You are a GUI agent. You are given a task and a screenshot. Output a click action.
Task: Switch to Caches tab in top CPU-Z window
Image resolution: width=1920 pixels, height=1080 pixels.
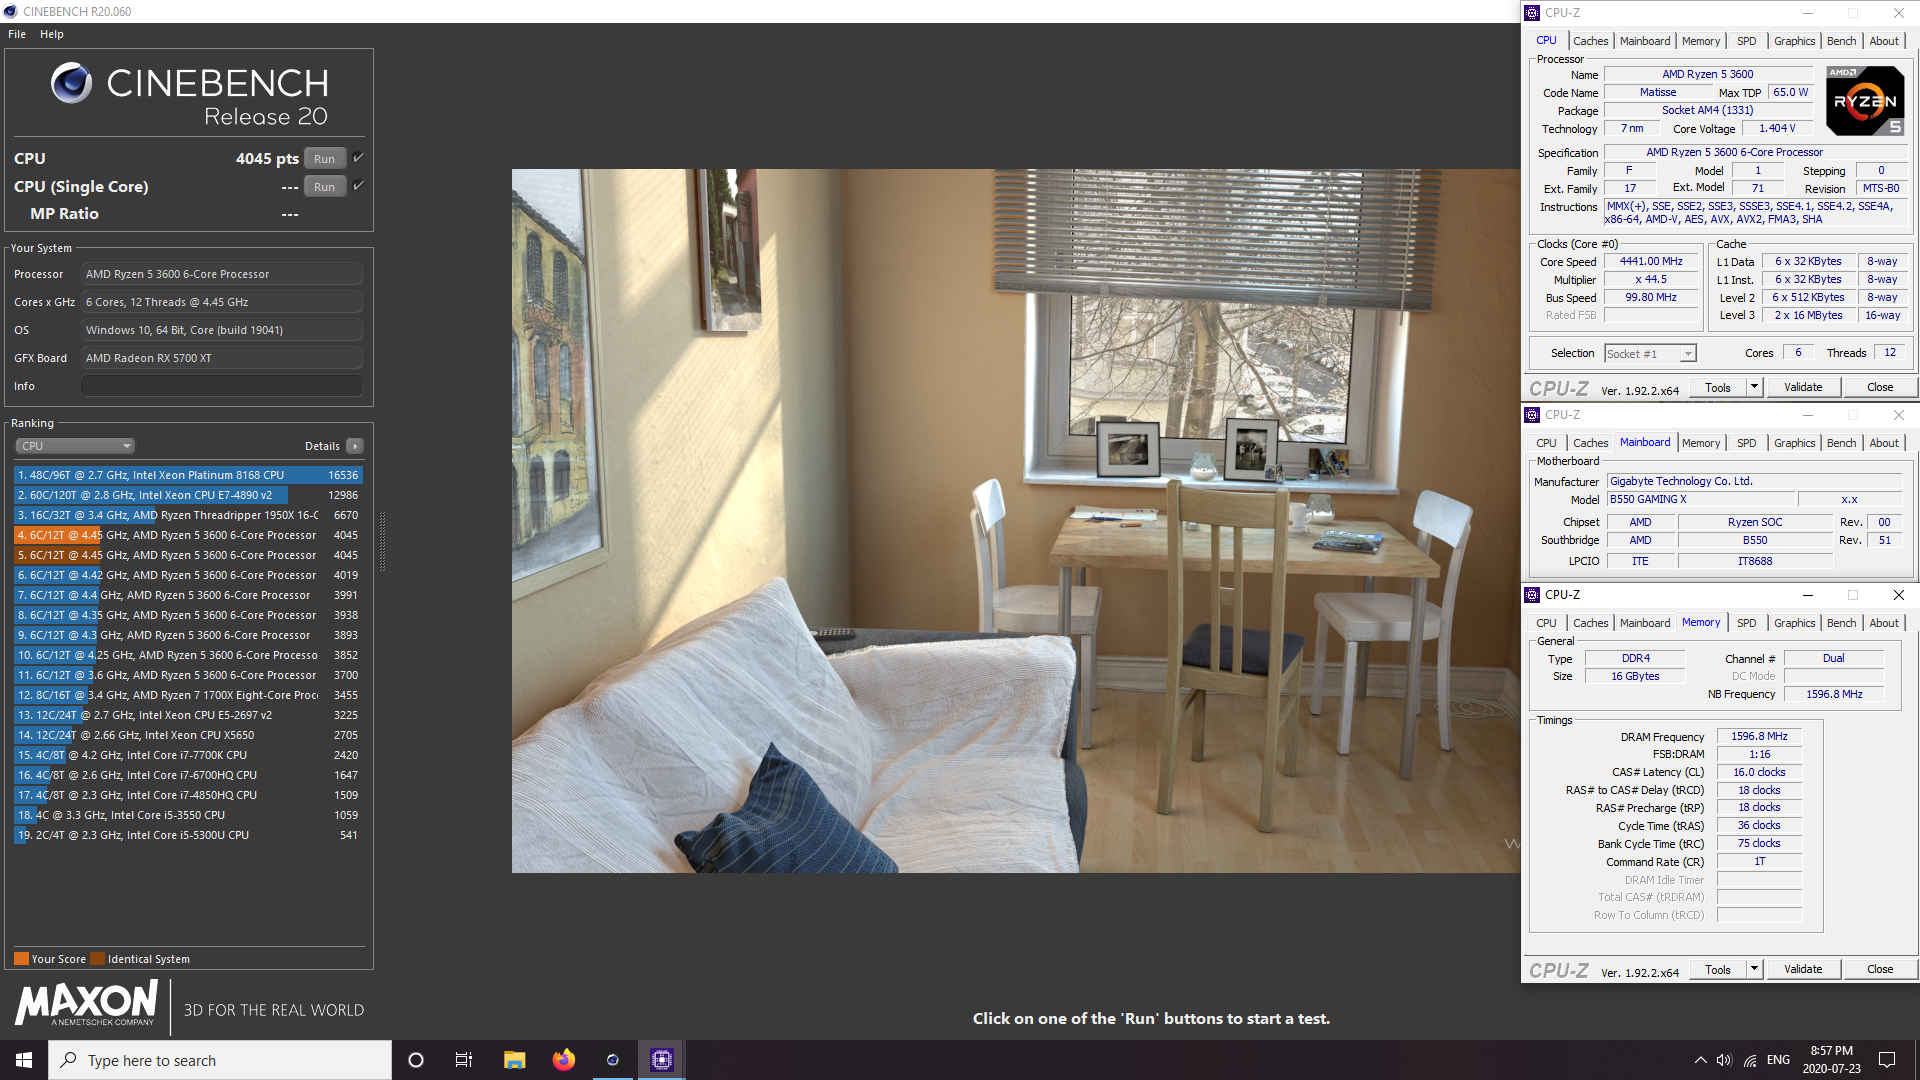click(1590, 41)
